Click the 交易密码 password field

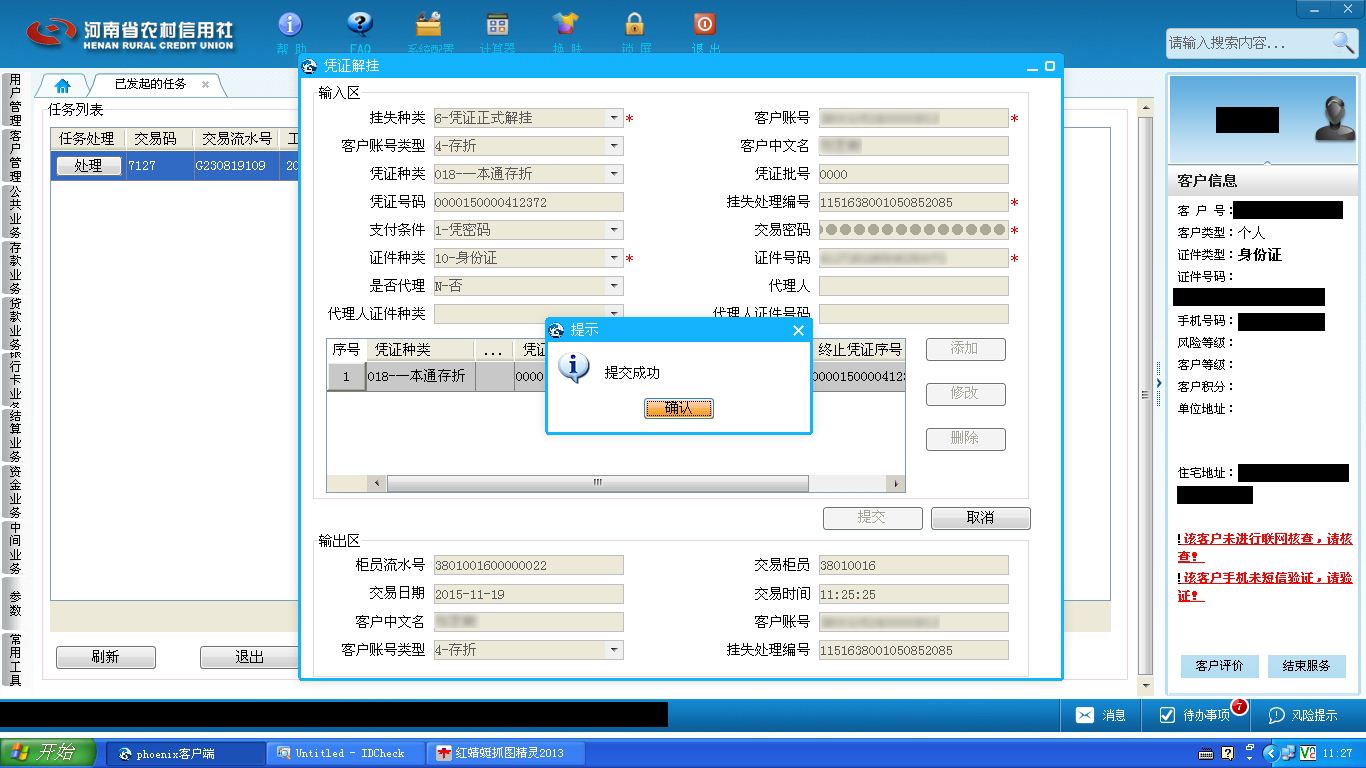click(913, 230)
